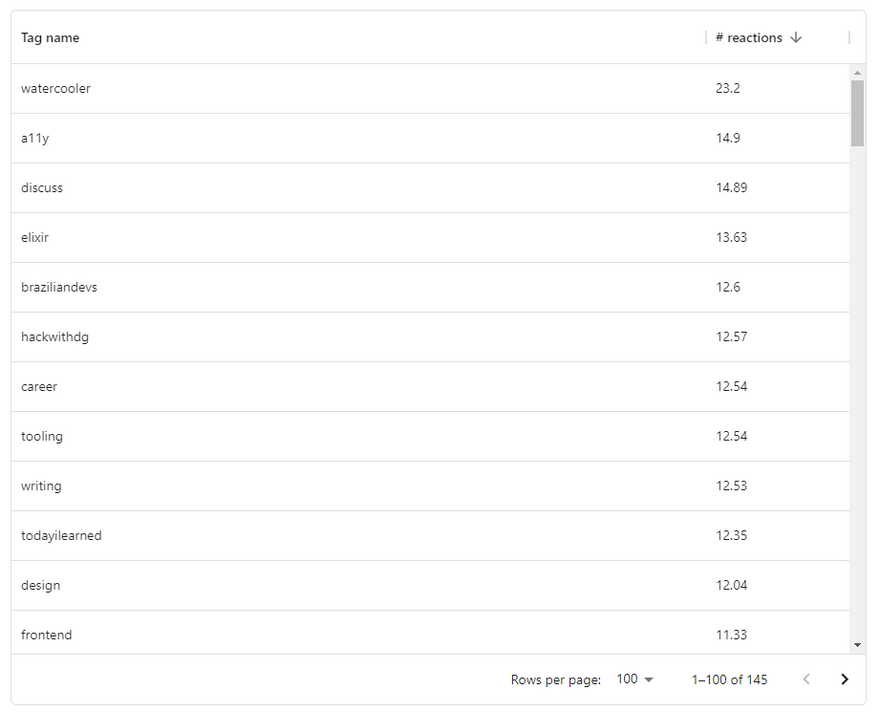Click the 12.35 value for todayilearned
The width and height of the screenshot is (880, 714).
[731, 536]
